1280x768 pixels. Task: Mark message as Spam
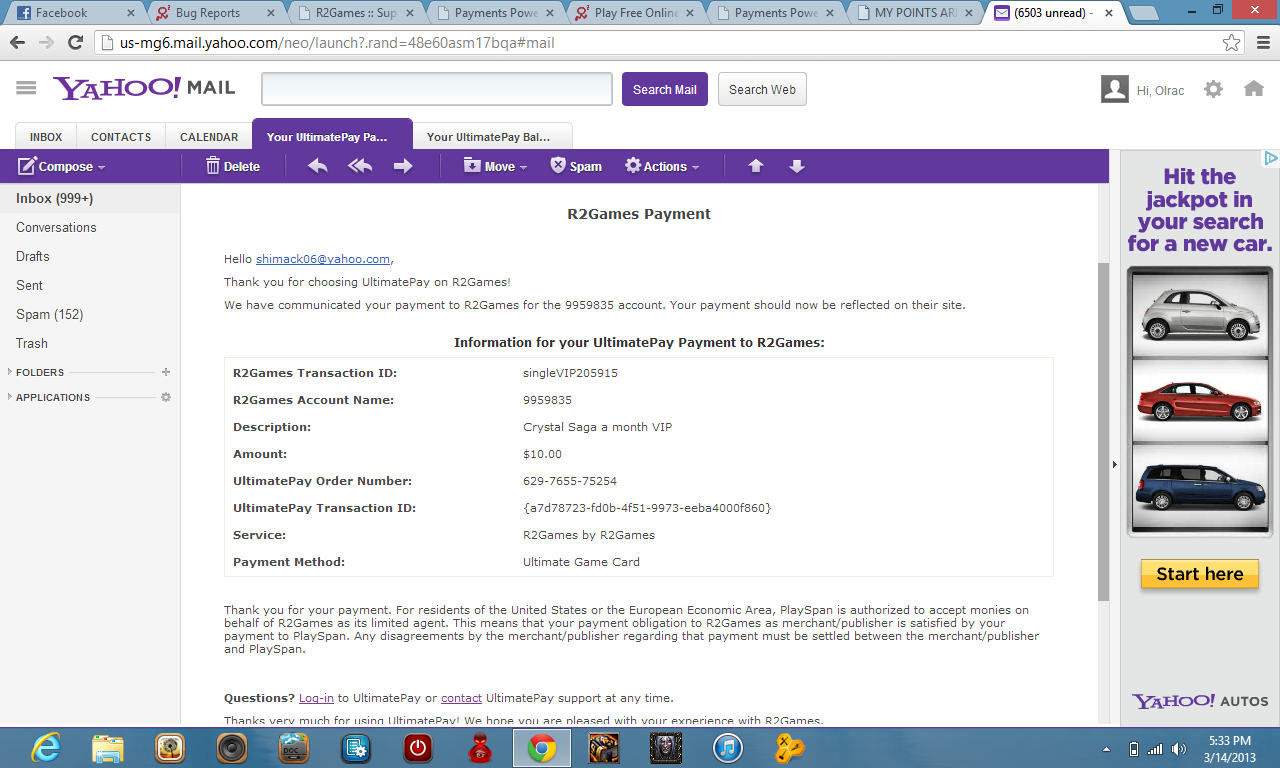point(576,166)
